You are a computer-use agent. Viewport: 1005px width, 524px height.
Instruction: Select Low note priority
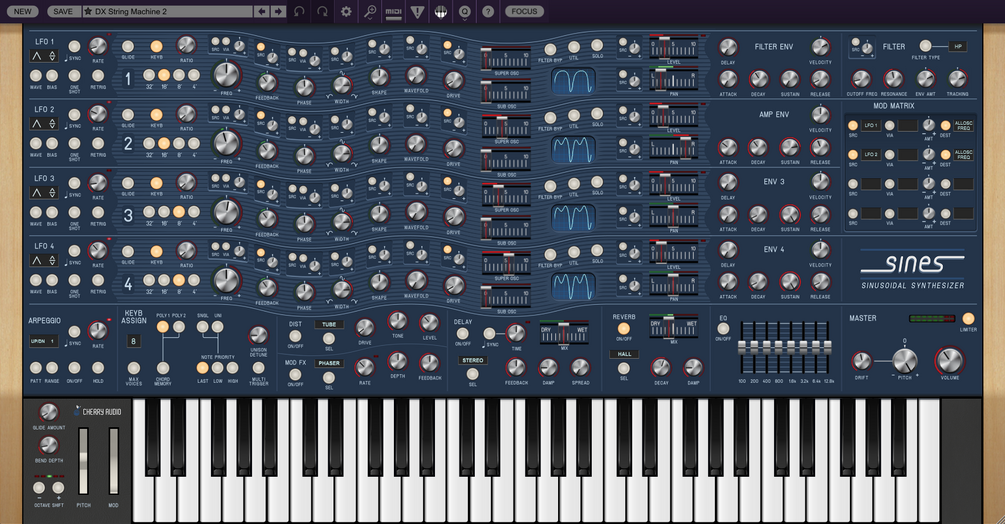click(x=218, y=368)
